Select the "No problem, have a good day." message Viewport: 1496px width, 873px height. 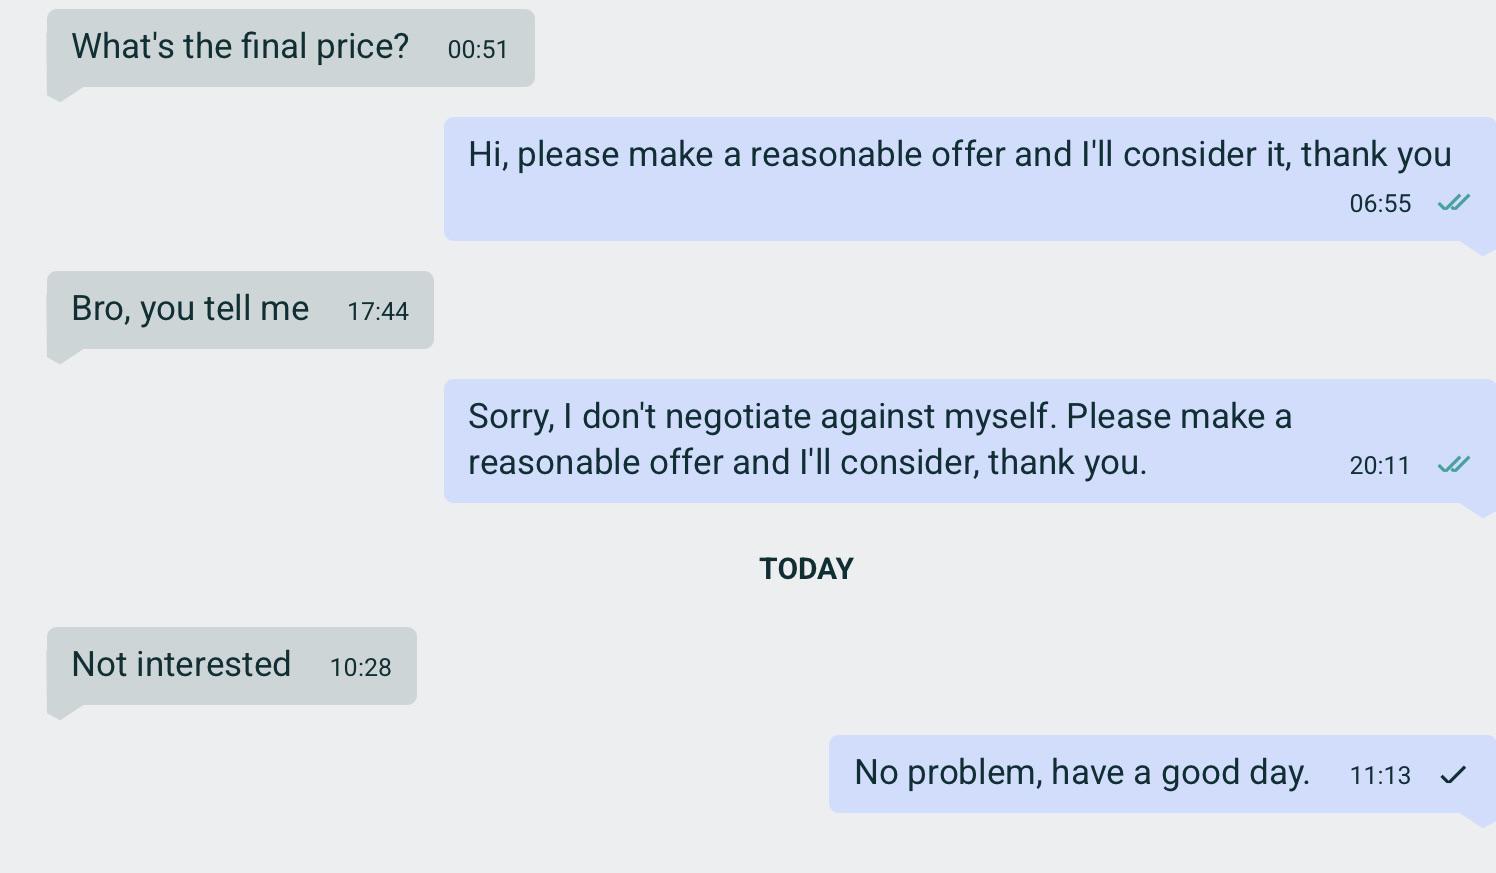(1081, 773)
